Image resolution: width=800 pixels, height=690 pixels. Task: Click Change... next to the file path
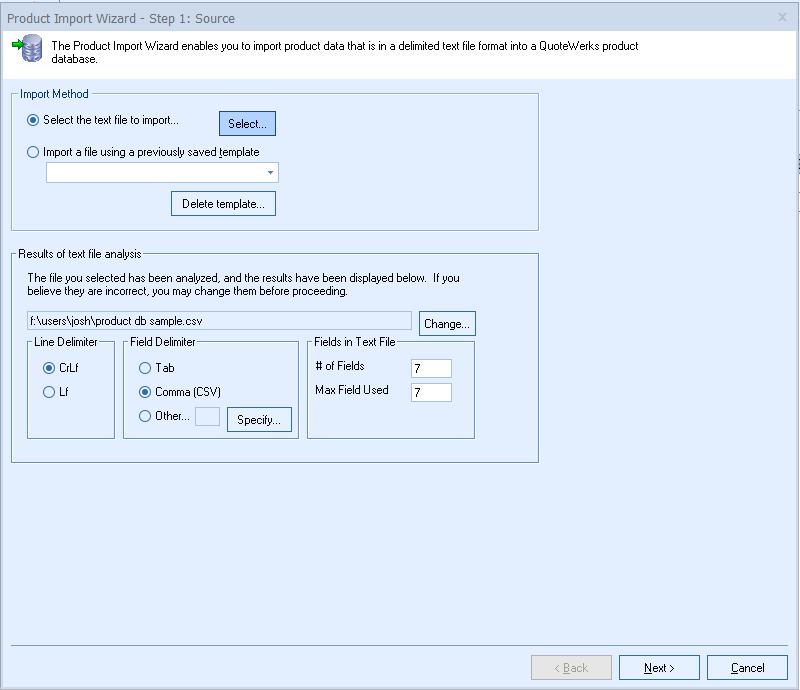(446, 324)
